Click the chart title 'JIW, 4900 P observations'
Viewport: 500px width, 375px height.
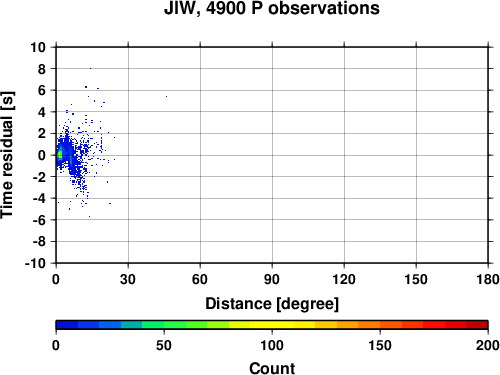(x=272, y=9)
